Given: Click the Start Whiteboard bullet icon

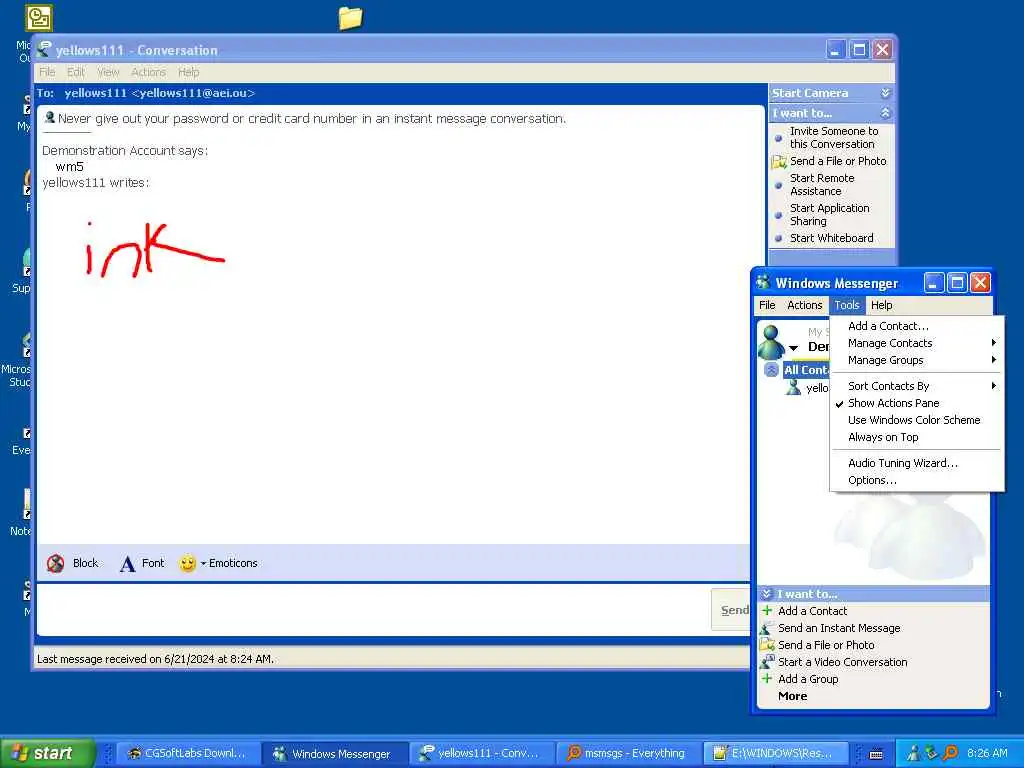Looking at the screenshot, I should pos(778,238).
